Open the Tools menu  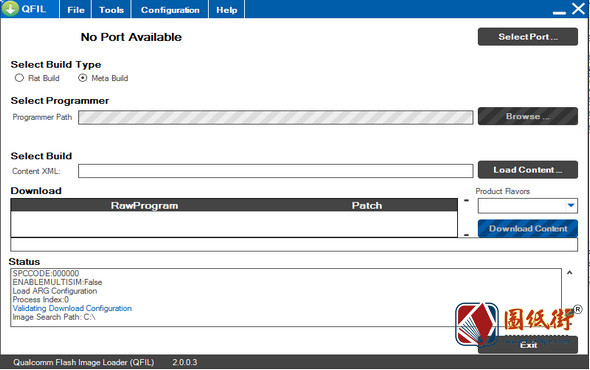[x=111, y=10]
